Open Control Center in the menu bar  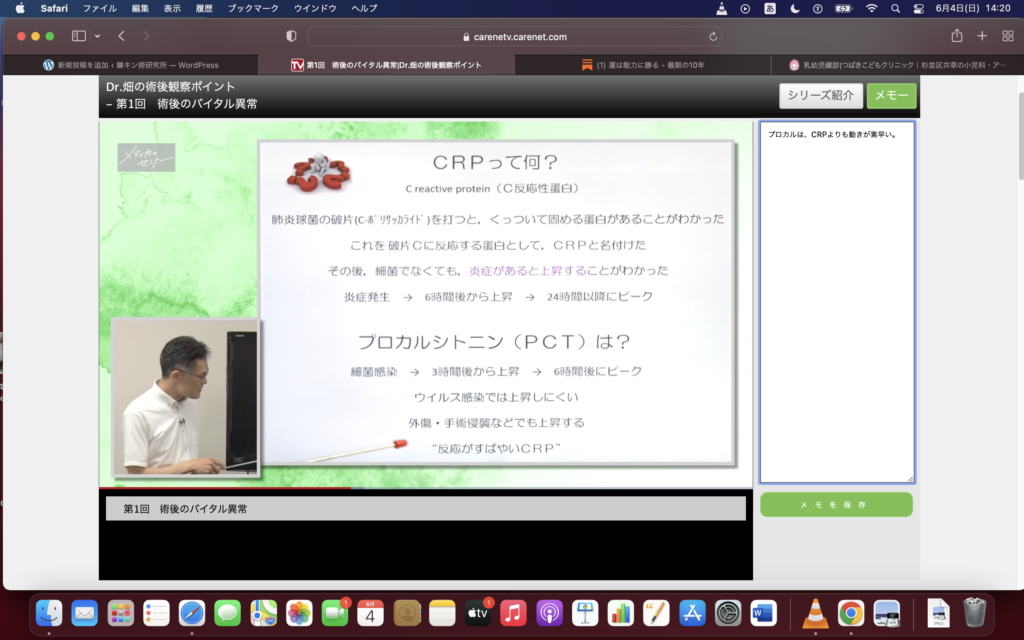[x=919, y=8]
